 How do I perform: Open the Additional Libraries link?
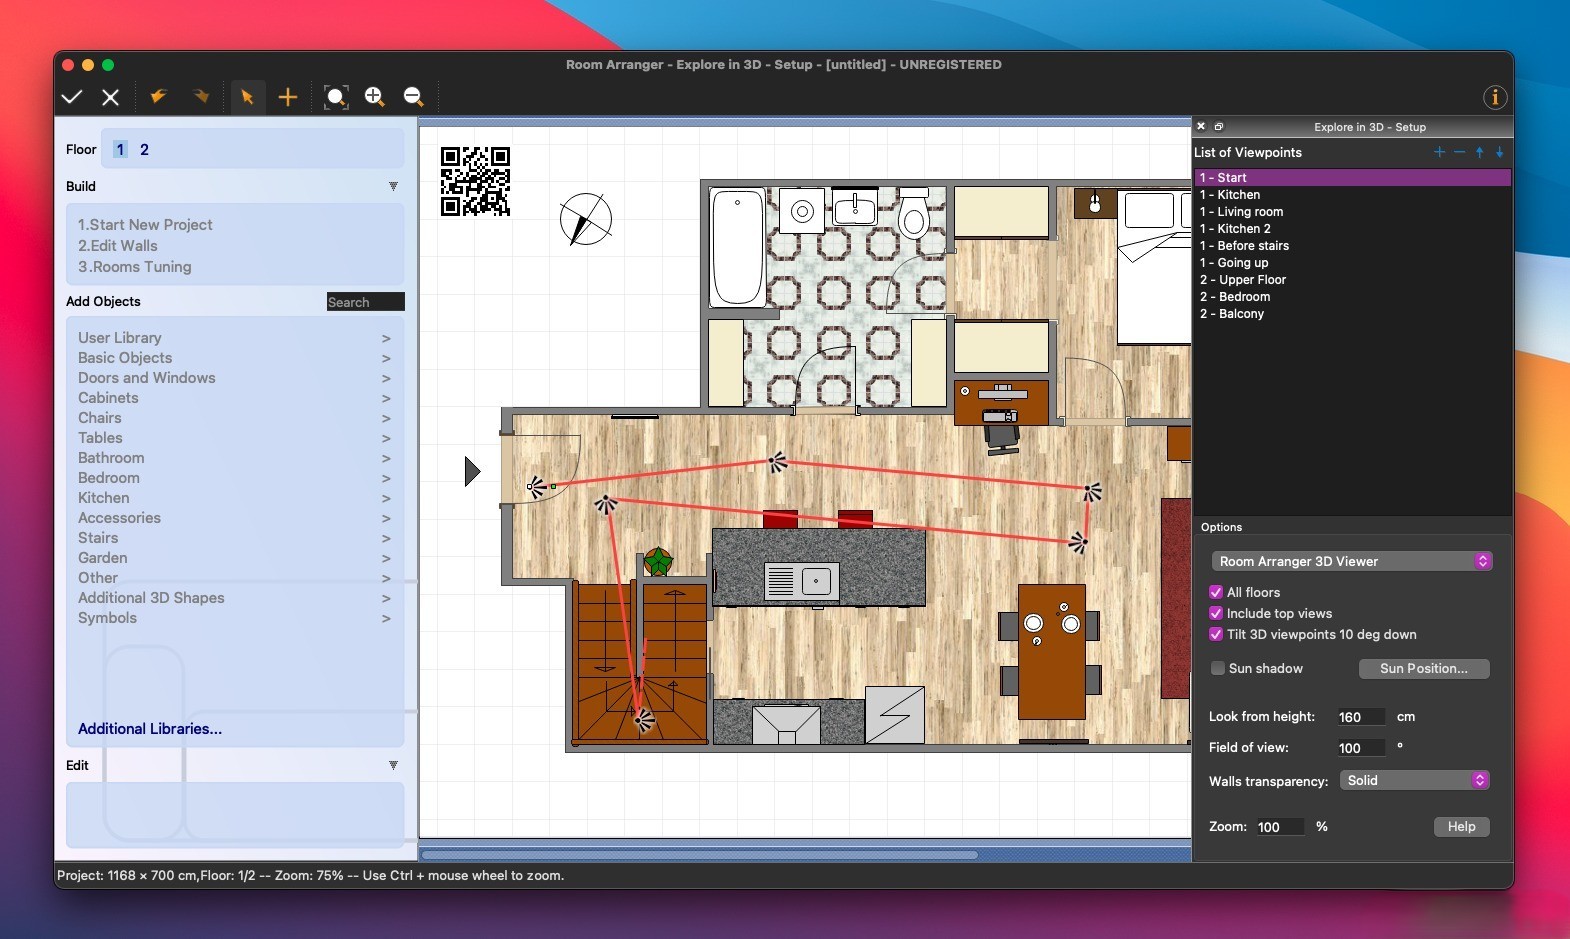coord(150,729)
